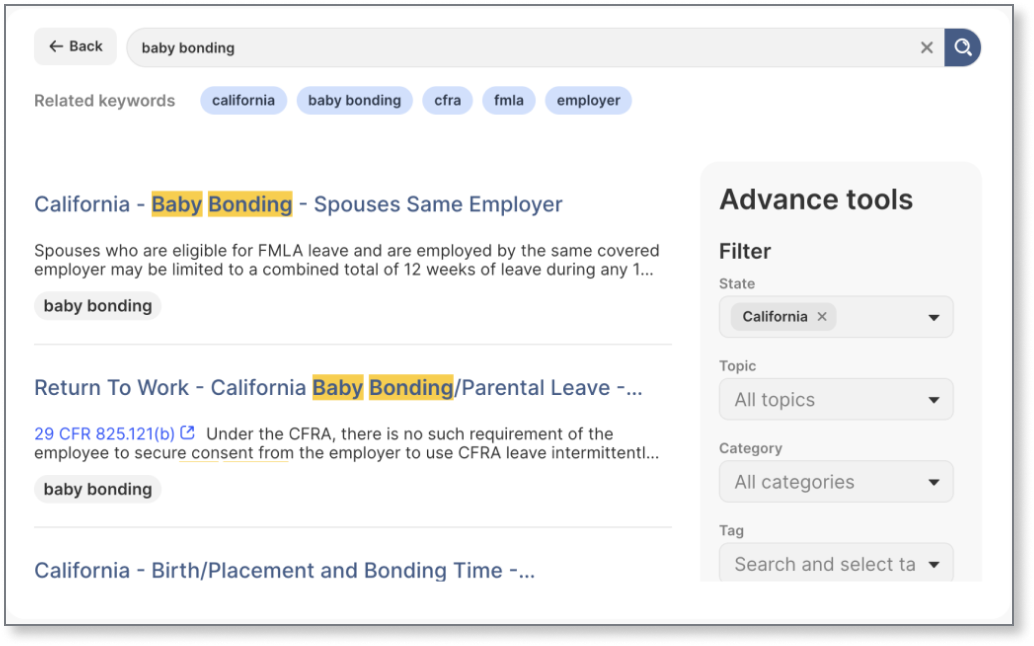Viewport: 1034px width, 646px height.
Task: Open external link icon beside 29 CFR 825.121(b)
Action: [187, 433]
